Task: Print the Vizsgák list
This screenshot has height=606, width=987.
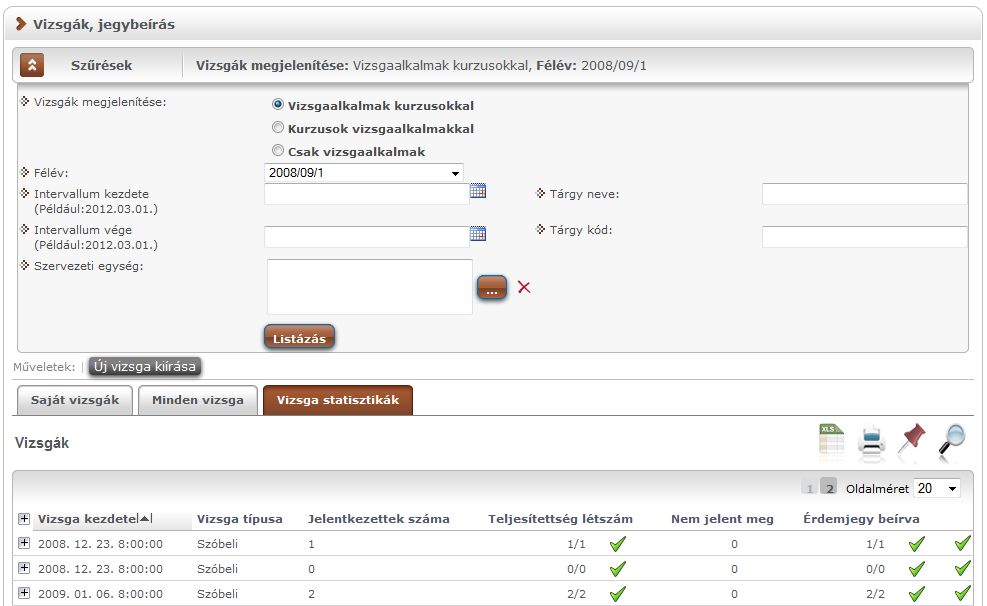Action: (872, 440)
